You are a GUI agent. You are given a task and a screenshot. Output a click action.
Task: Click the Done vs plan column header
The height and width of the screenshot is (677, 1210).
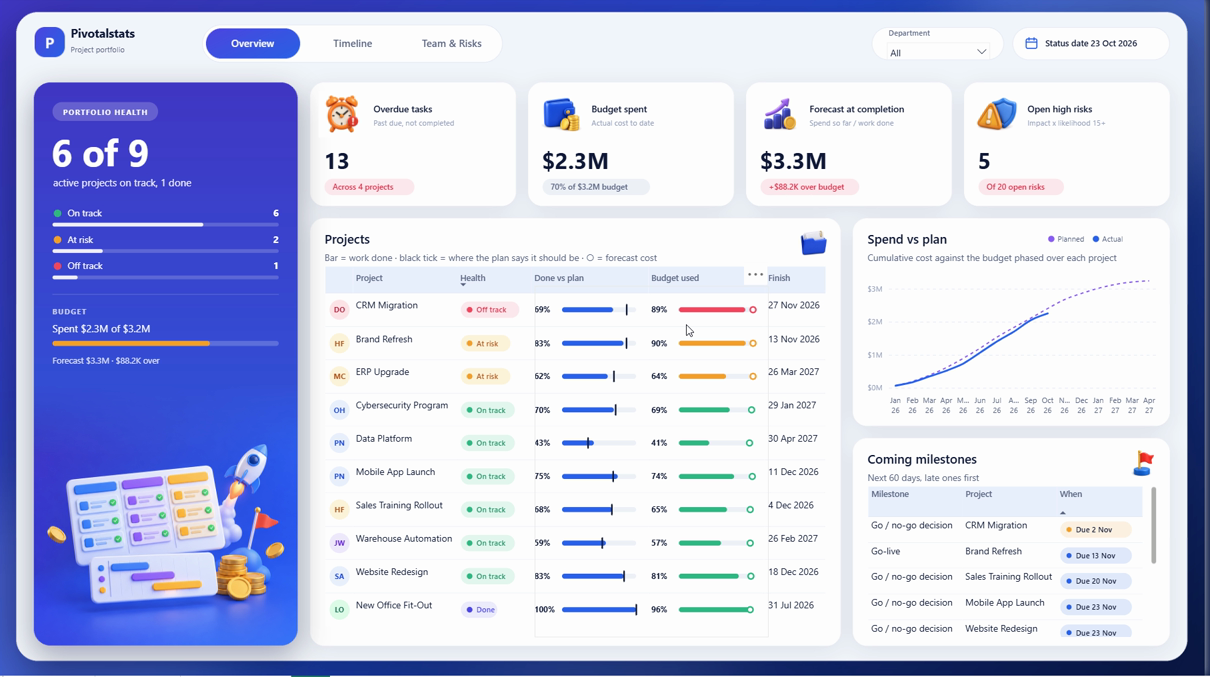[x=559, y=278]
